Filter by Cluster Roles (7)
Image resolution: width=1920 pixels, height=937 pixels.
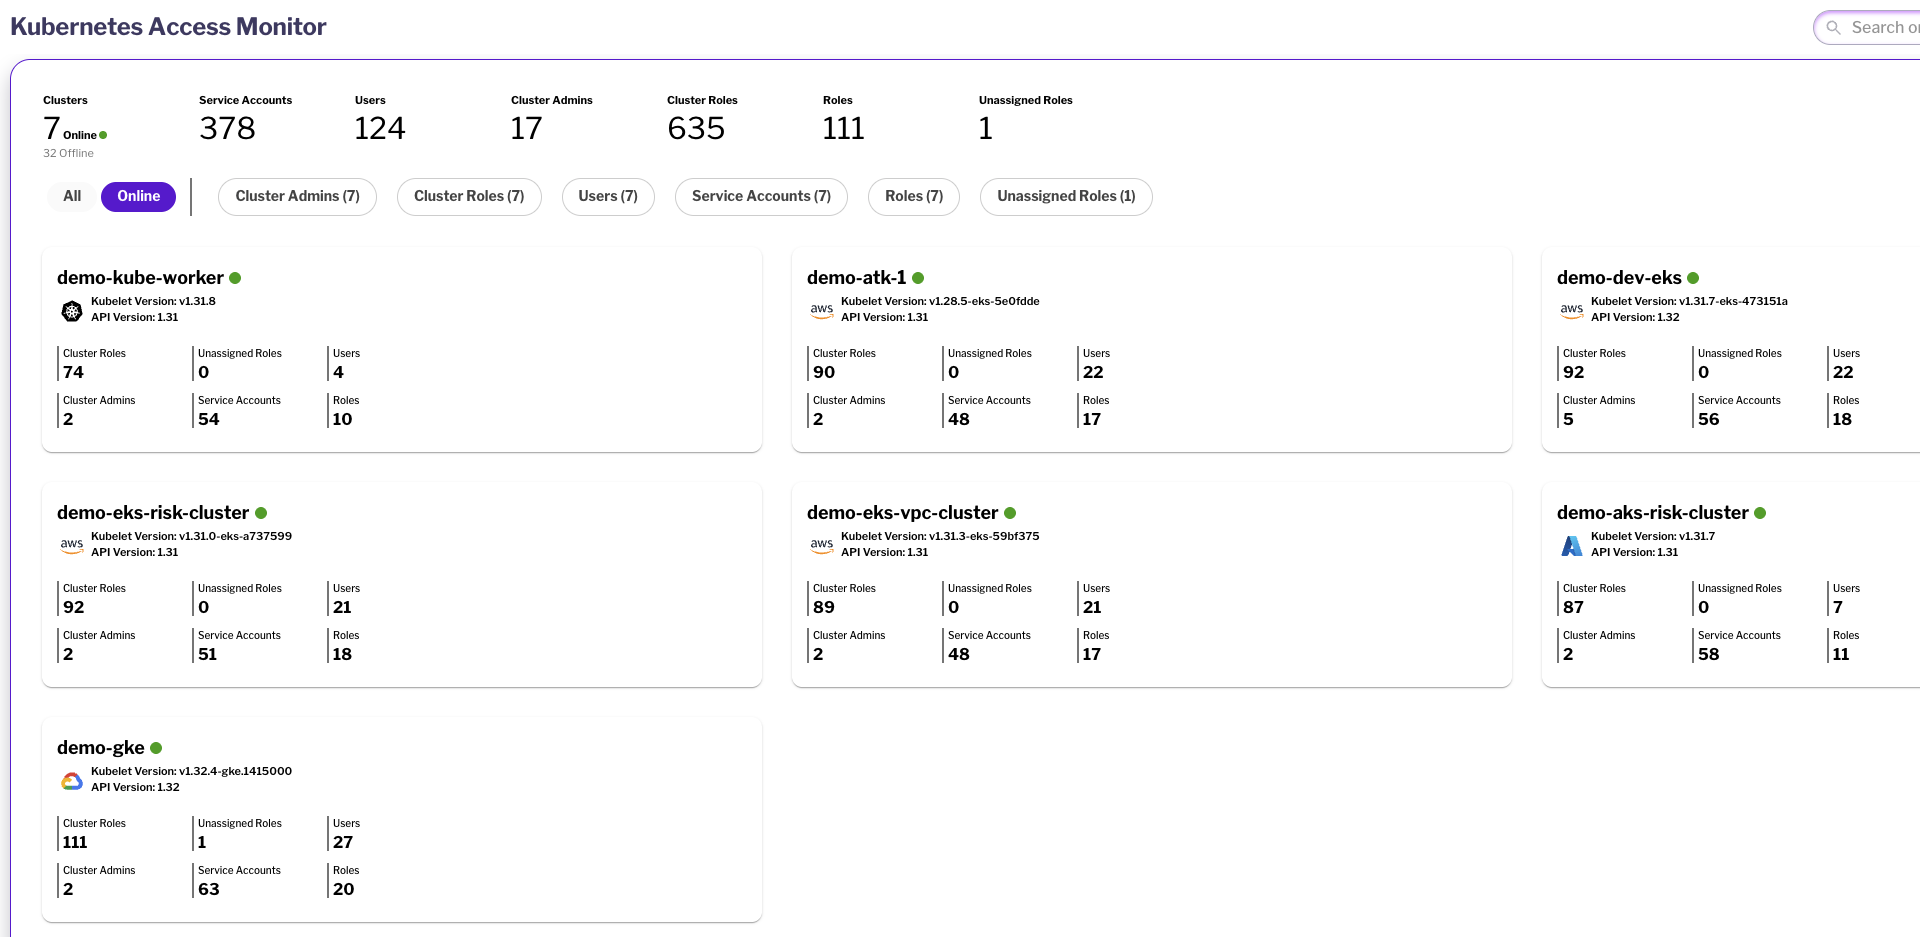469,196
